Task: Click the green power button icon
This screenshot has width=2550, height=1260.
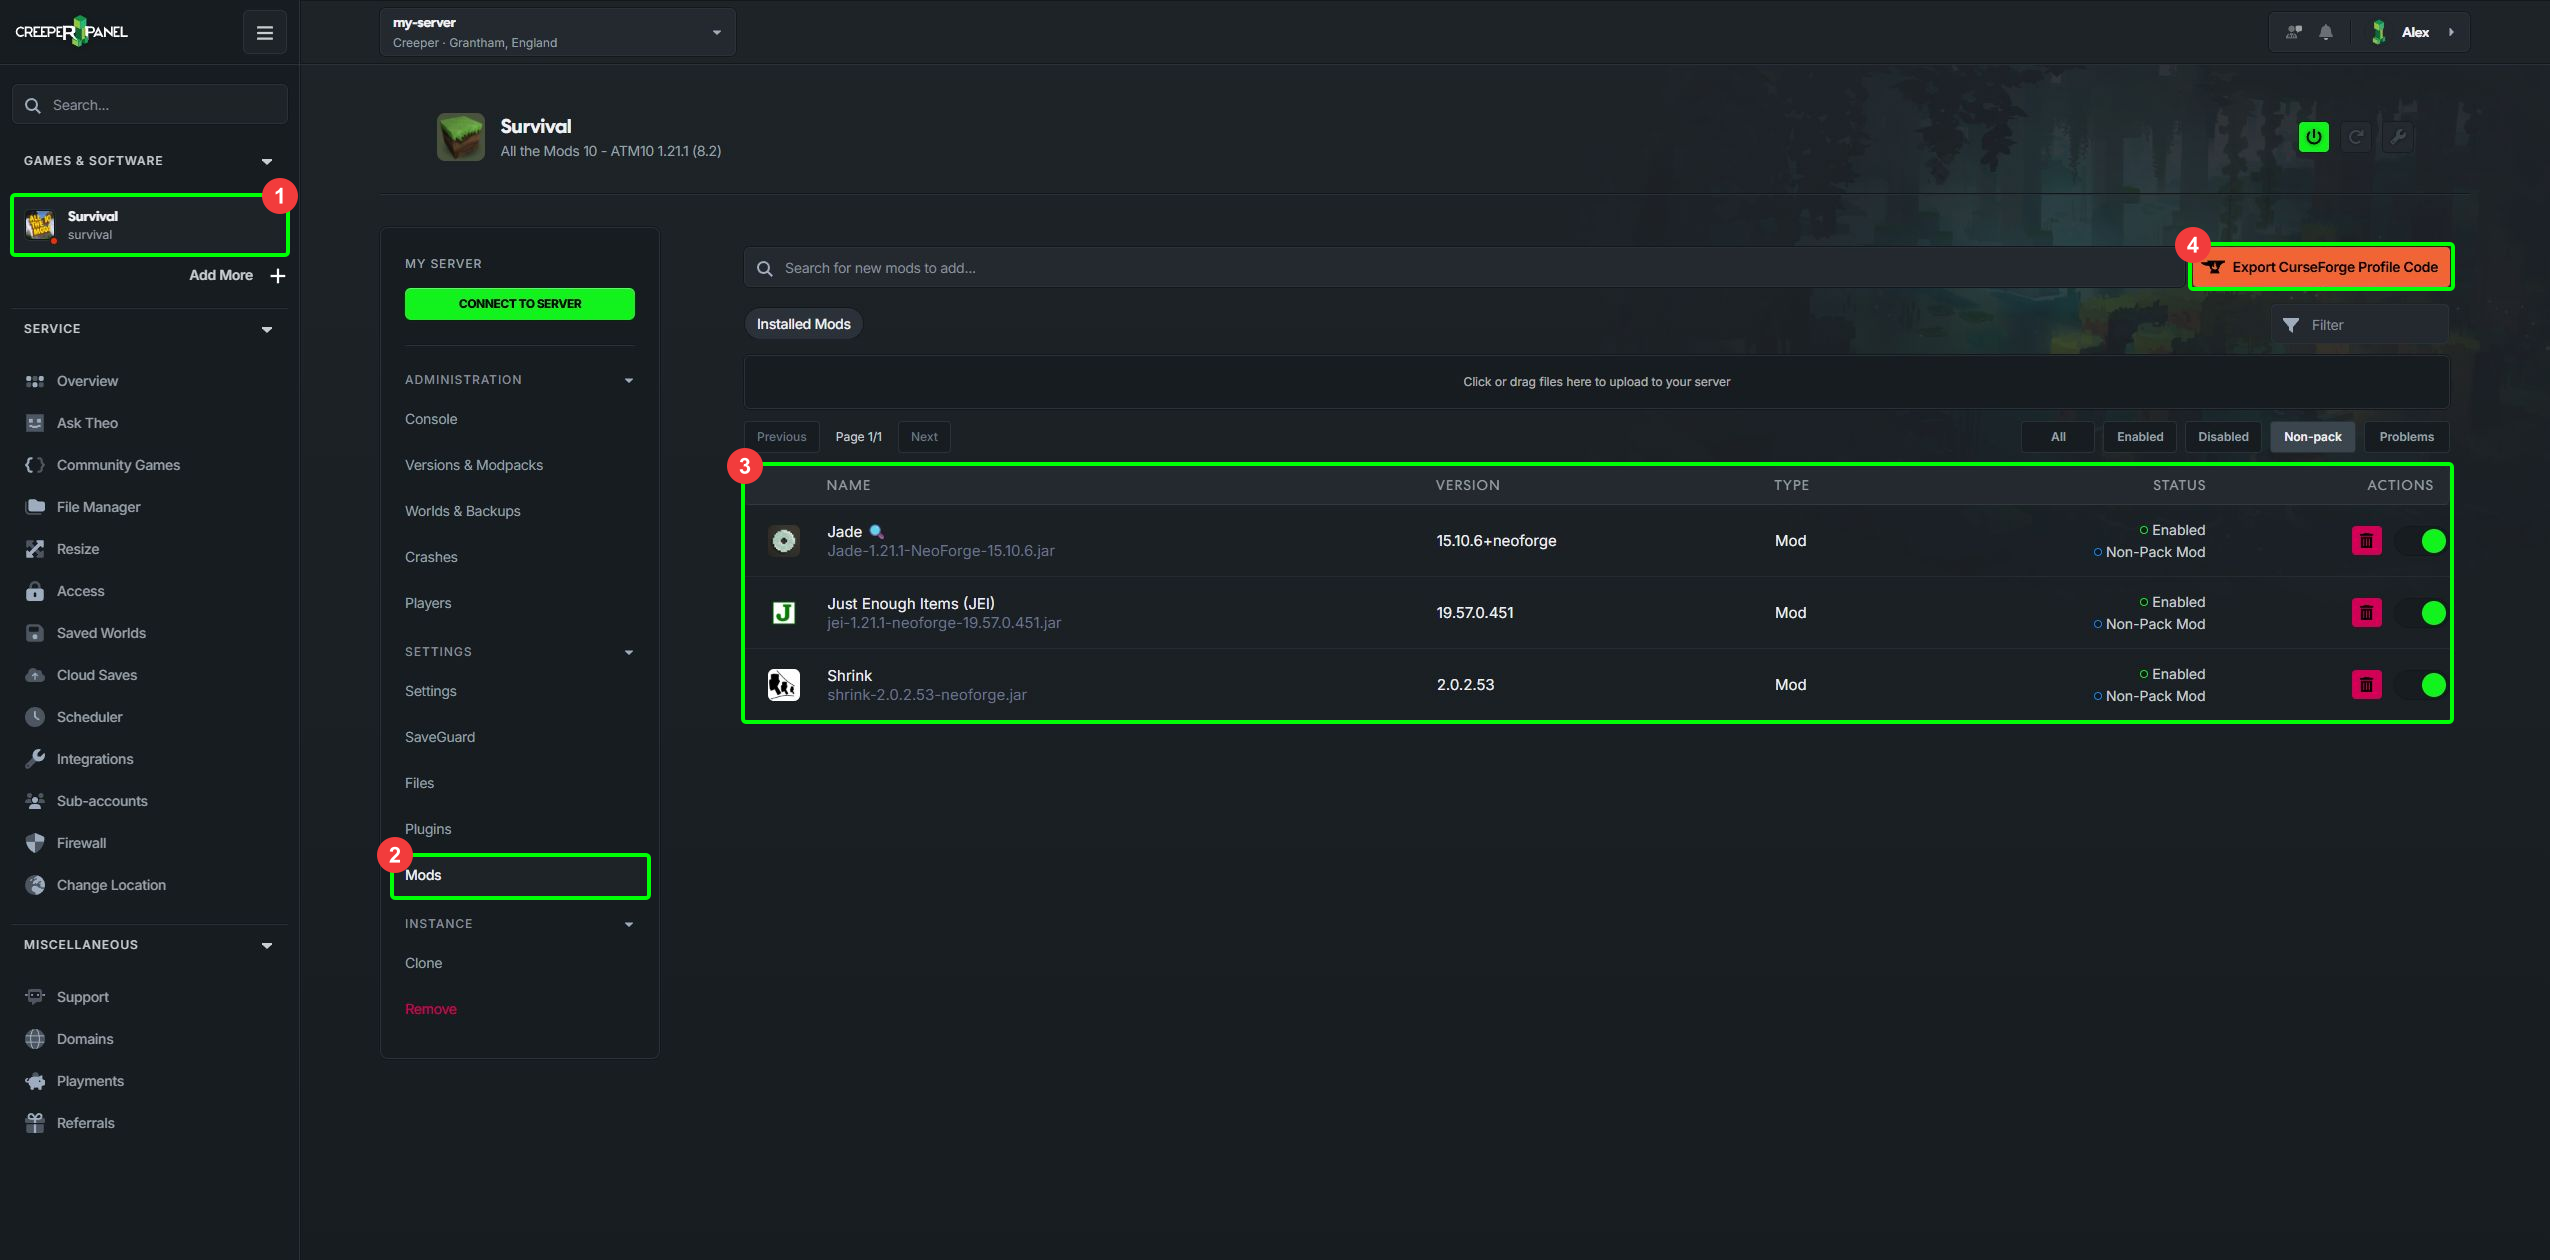Action: click(x=2313, y=137)
